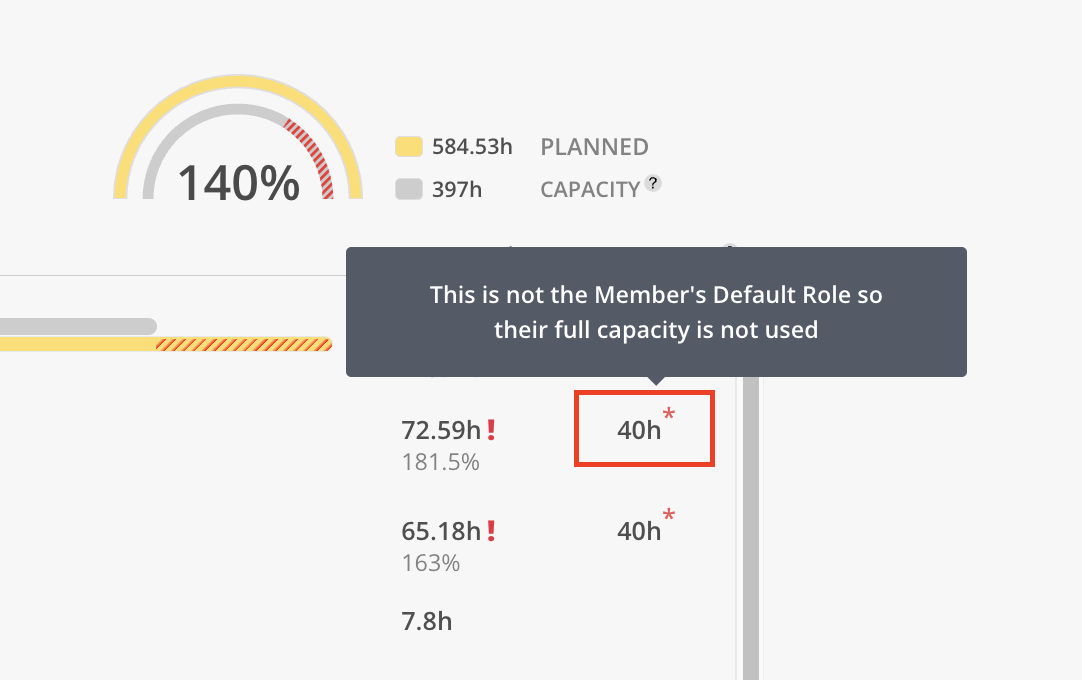This screenshot has height=680, width=1082.
Task: Click the PLANNED label text
Action: pos(594,147)
